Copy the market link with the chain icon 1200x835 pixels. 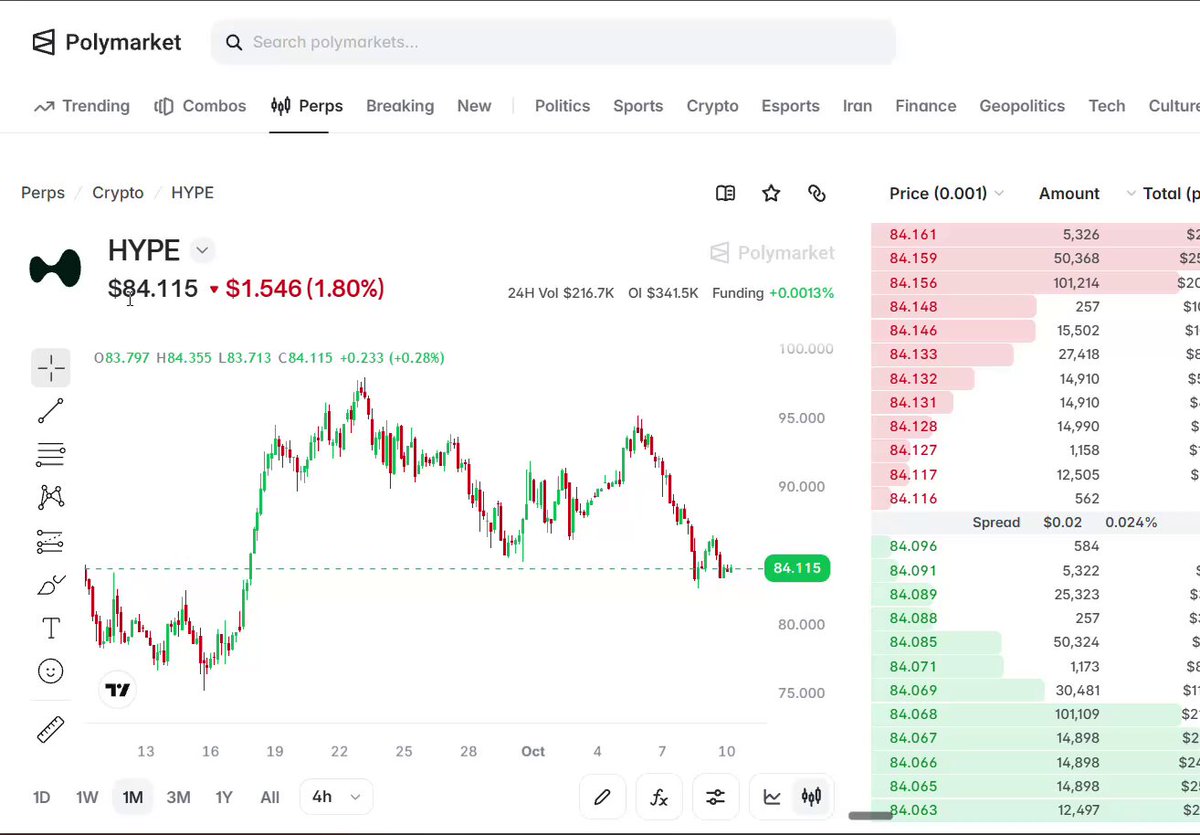pyautogui.click(x=817, y=193)
